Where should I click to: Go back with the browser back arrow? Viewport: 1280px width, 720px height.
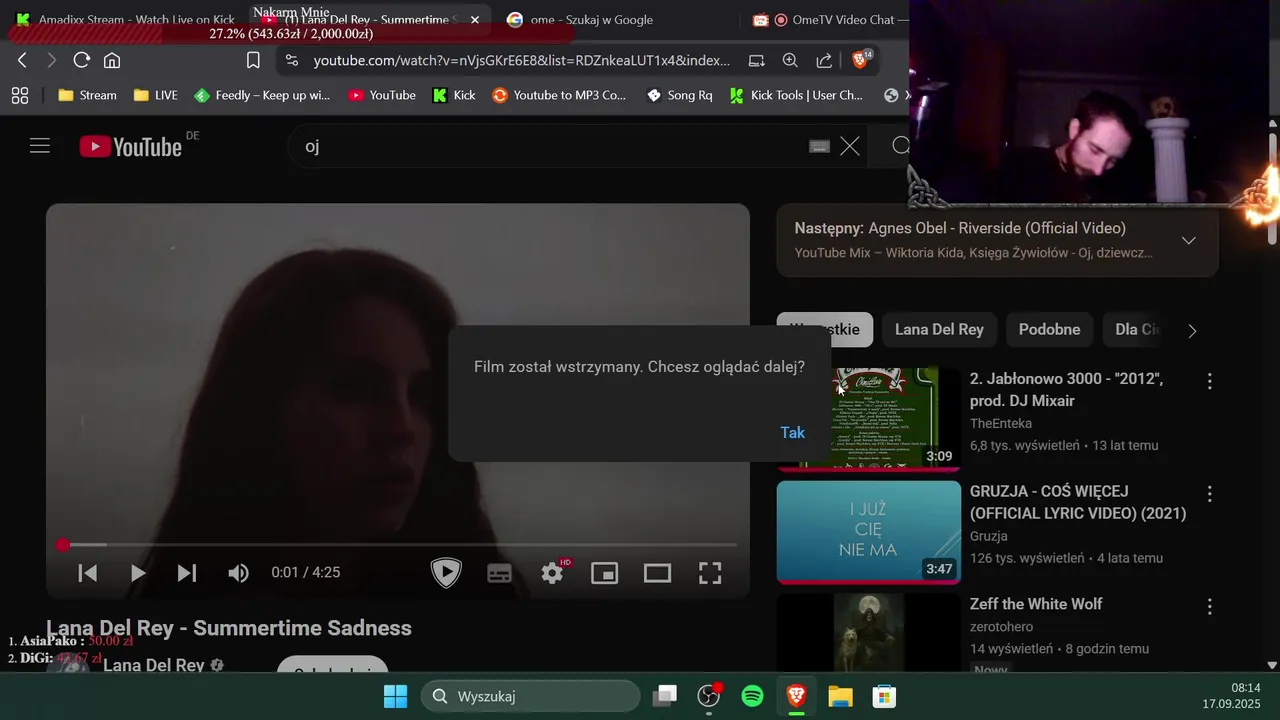click(22, 60)
